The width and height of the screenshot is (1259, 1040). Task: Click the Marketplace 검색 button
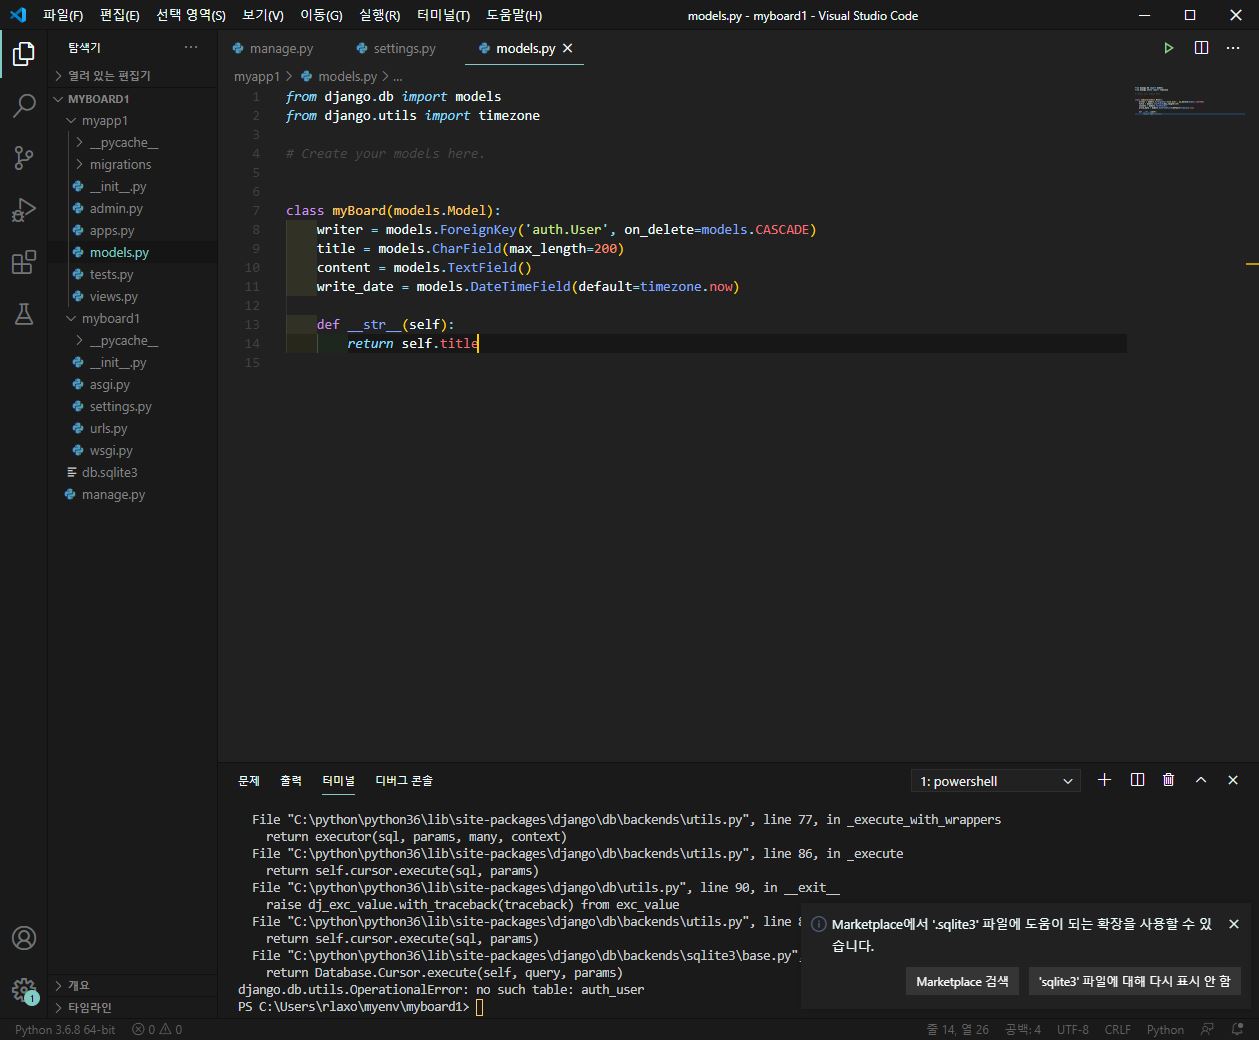coord(962,981)
